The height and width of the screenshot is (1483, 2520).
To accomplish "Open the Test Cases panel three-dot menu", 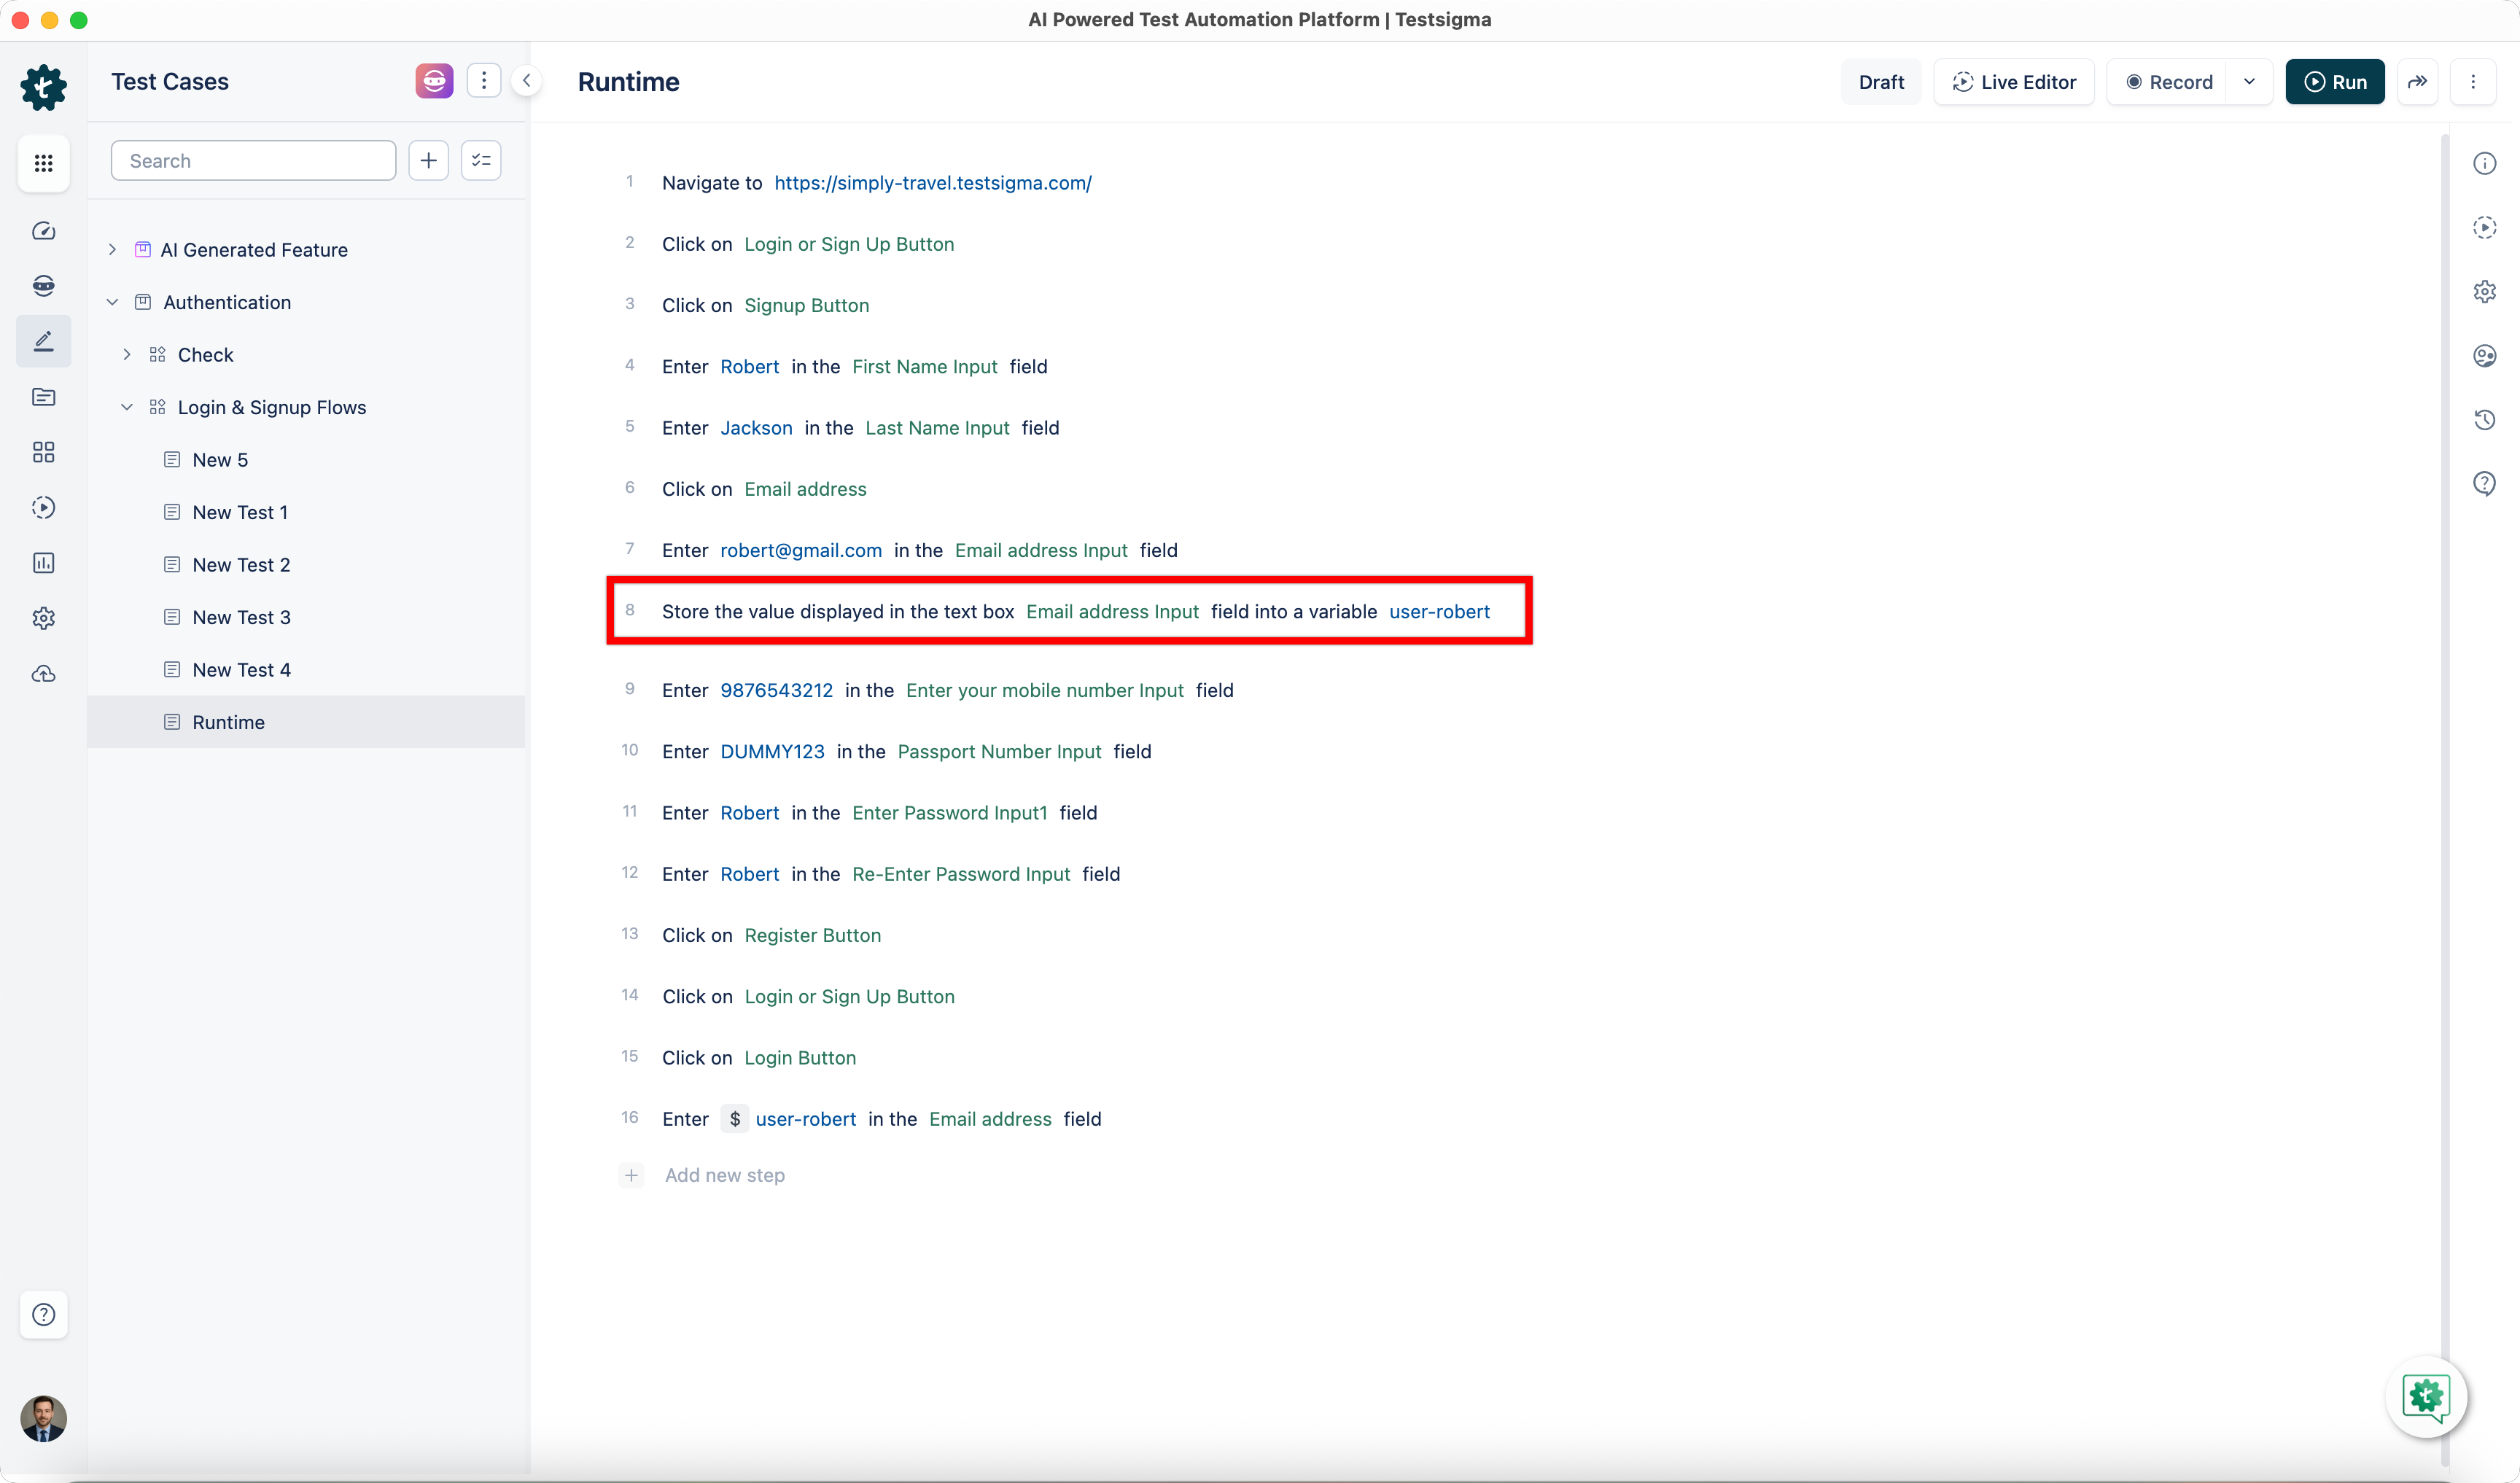I will tap(484, 80).
